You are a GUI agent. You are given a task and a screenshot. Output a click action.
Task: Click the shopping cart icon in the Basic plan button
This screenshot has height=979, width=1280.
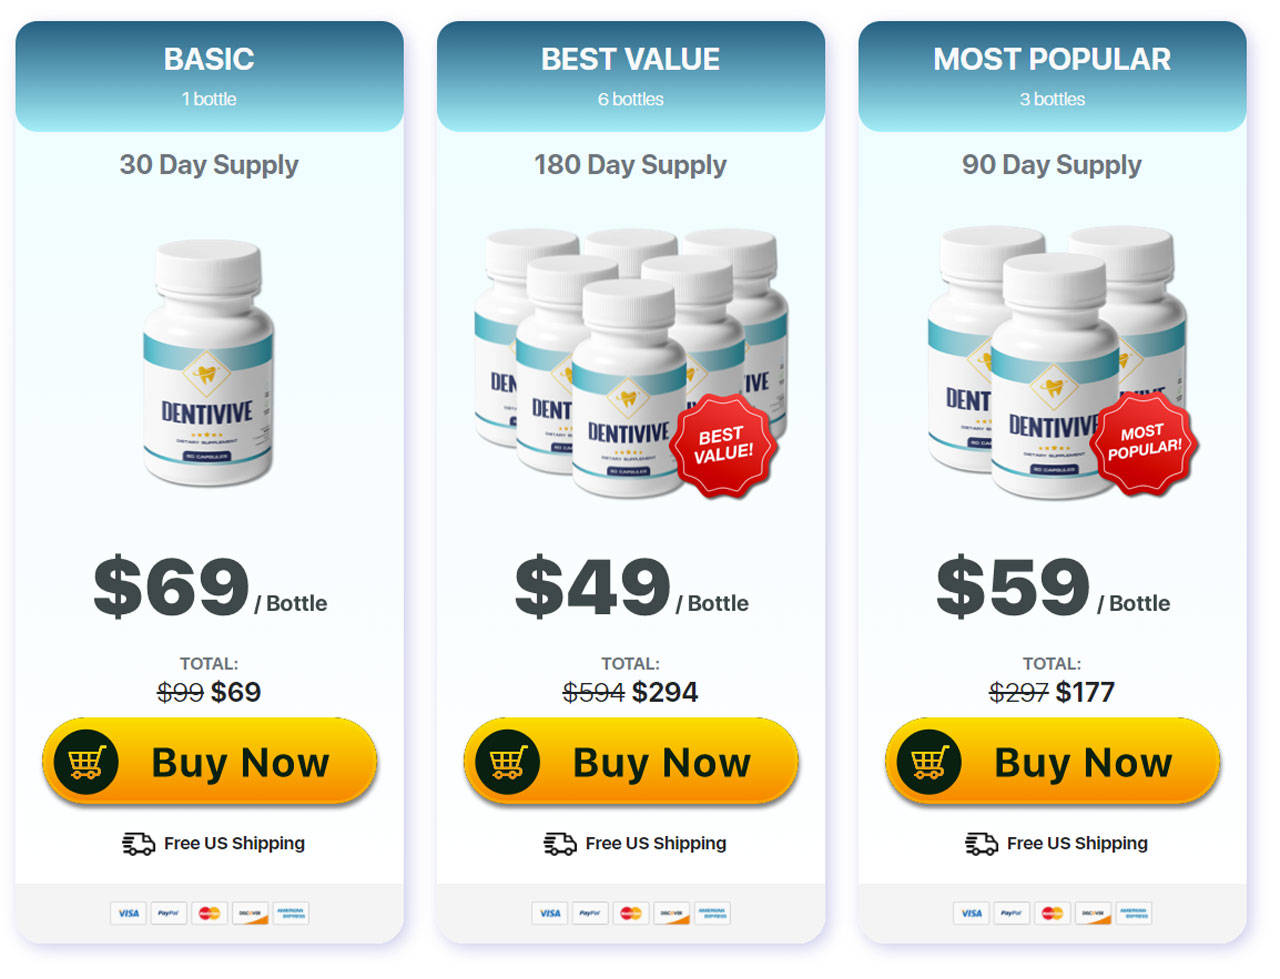coord(86,762)
